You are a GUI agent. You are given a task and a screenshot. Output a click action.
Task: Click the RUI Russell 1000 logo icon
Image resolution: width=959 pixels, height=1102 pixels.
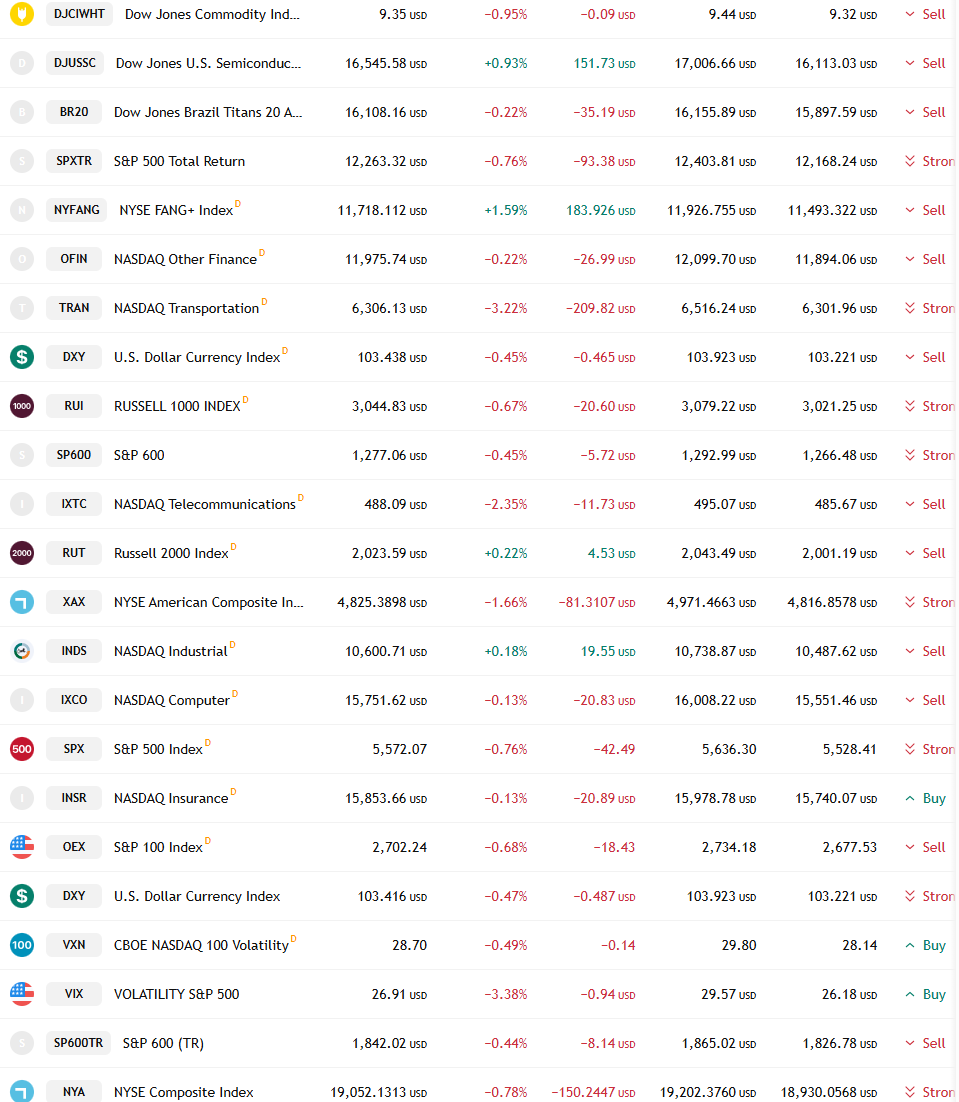coord(22,406)
